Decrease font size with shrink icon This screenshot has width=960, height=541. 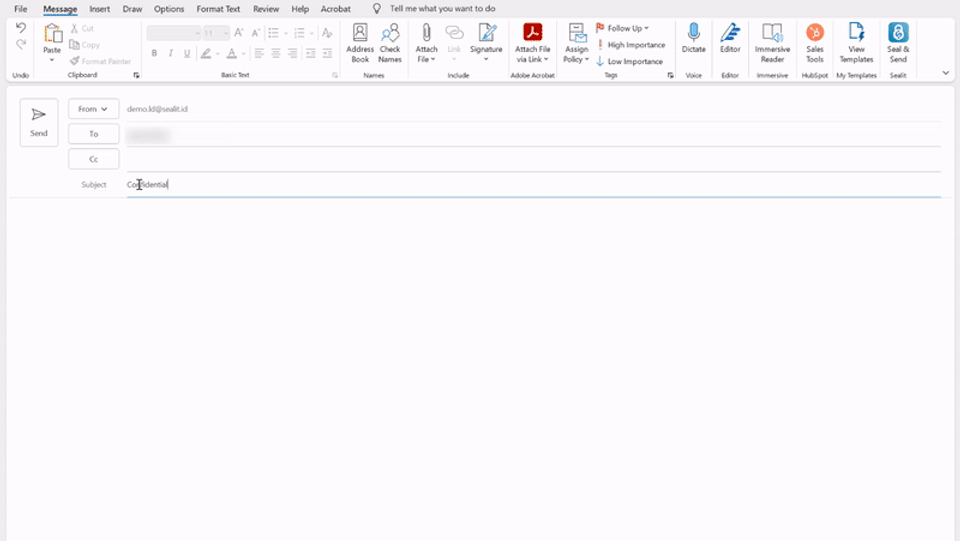pyautogui.click(x=256, y=32)
